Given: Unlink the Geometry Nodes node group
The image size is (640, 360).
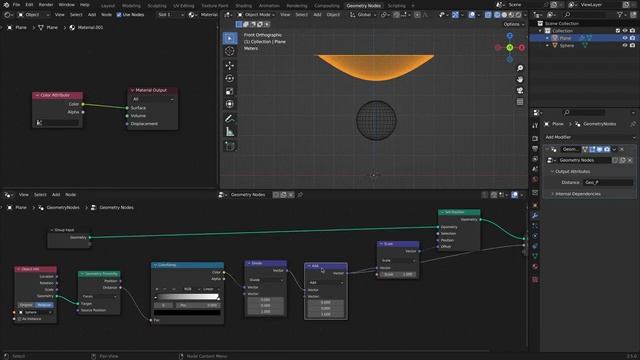Looking at the screenshot, I should coord(630,160).
